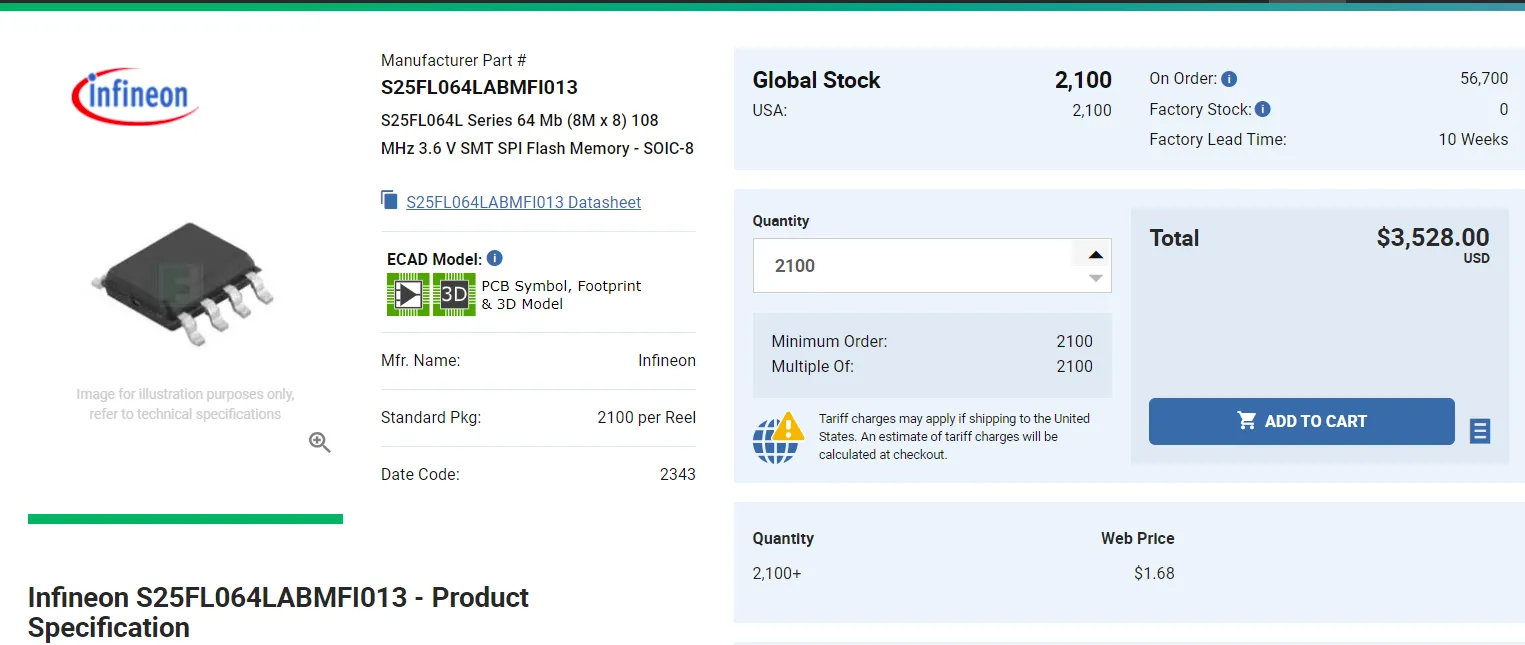This screenshot has height=645, width=1525.
Task: Click the On Order value 56,700
Action: tap(1484, 79)
